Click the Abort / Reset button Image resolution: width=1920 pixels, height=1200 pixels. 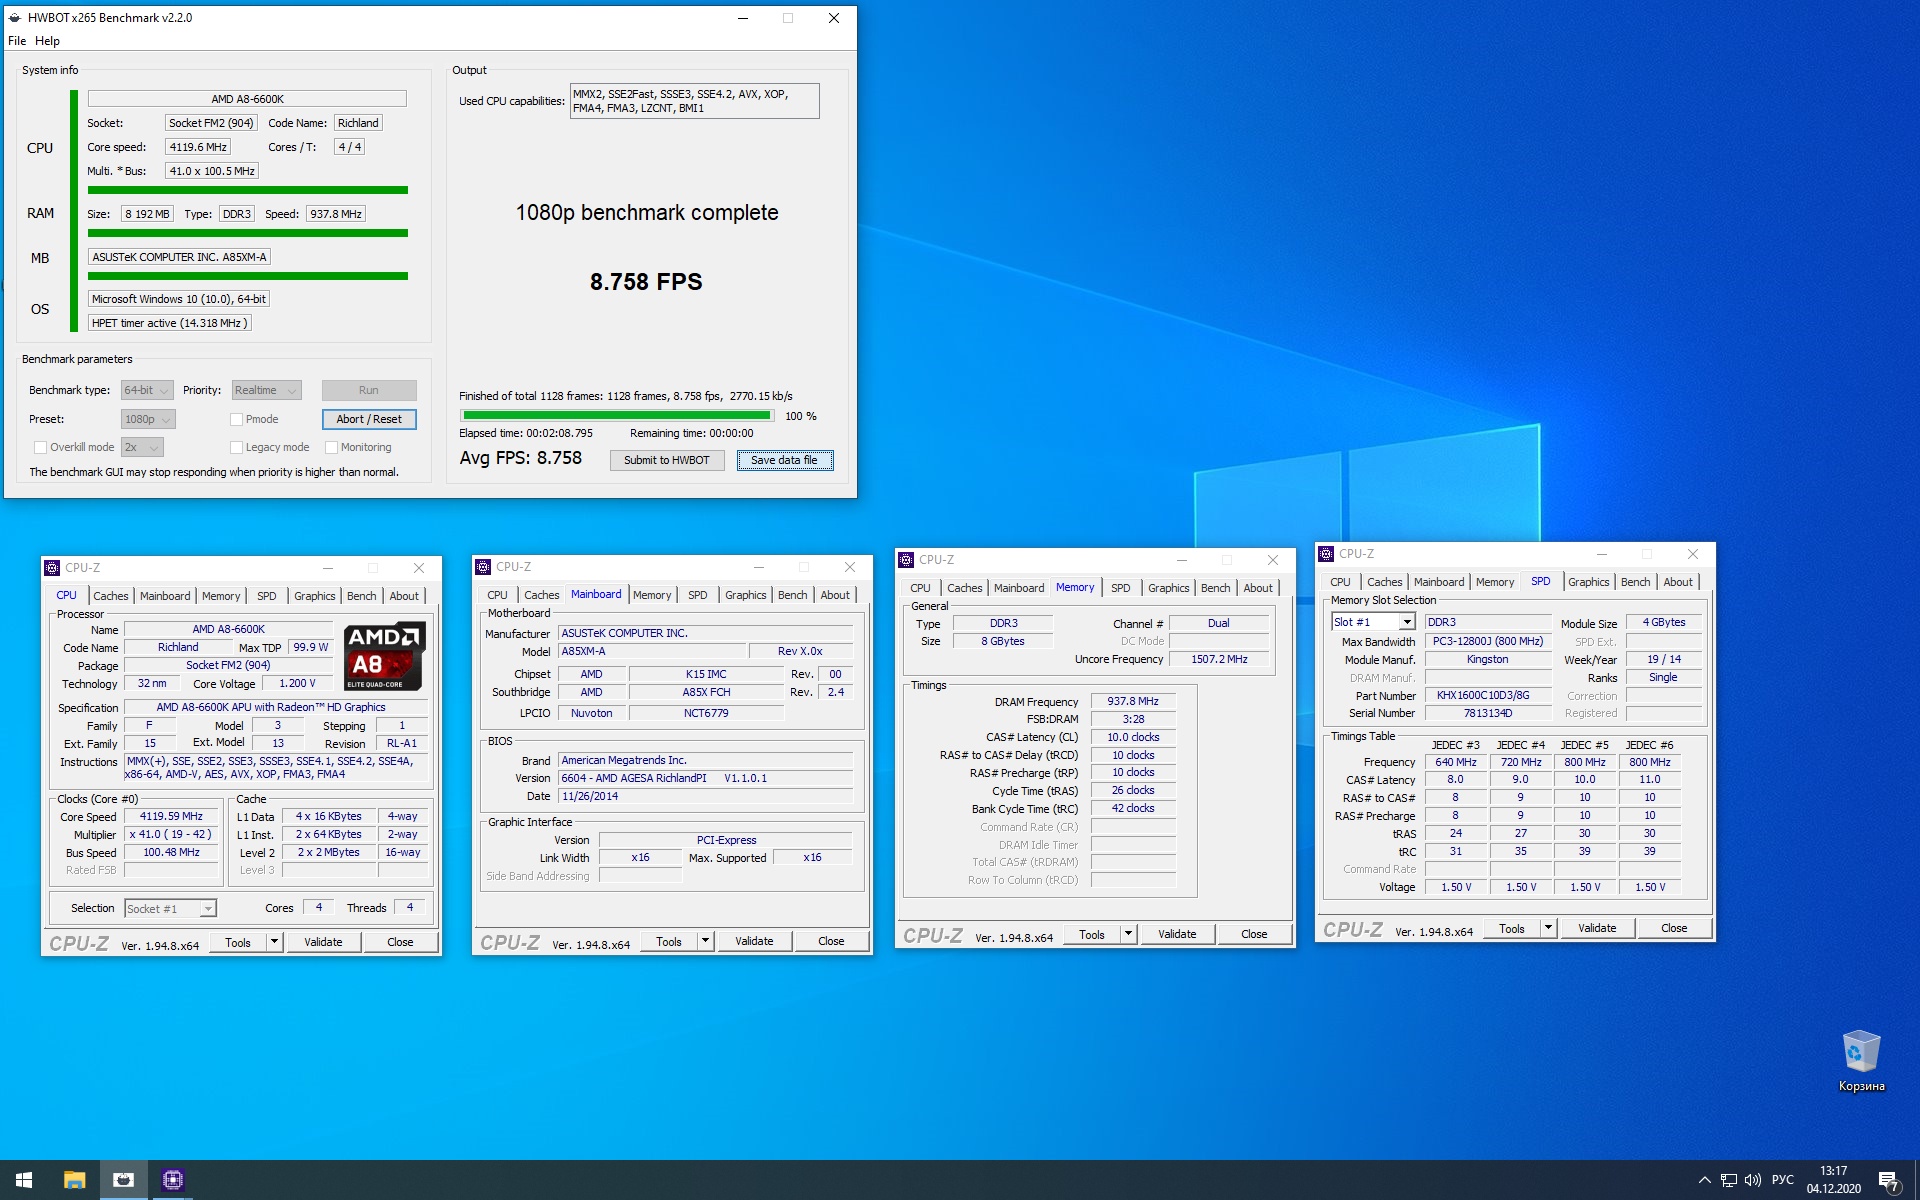(x=369, y=419)
